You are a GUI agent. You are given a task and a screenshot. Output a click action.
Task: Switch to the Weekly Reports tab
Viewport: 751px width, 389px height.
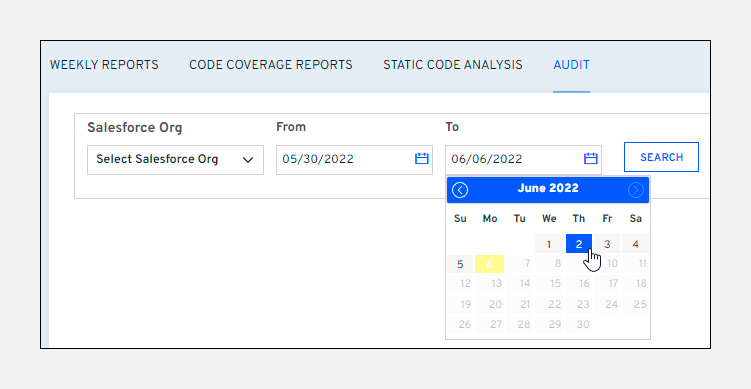point(104,65)
